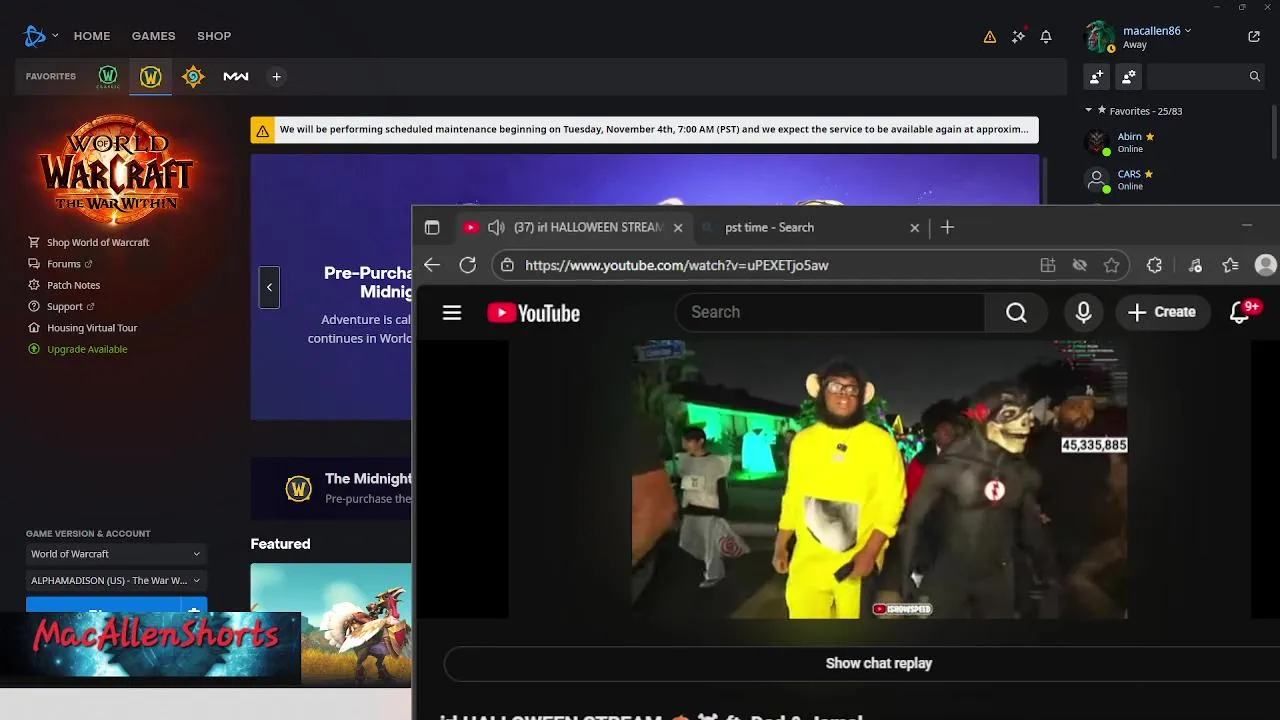Viewport: 1280px width, 720px height.
Task: Click the macallen86 profile avatar
Action: tap(1099, 37)
